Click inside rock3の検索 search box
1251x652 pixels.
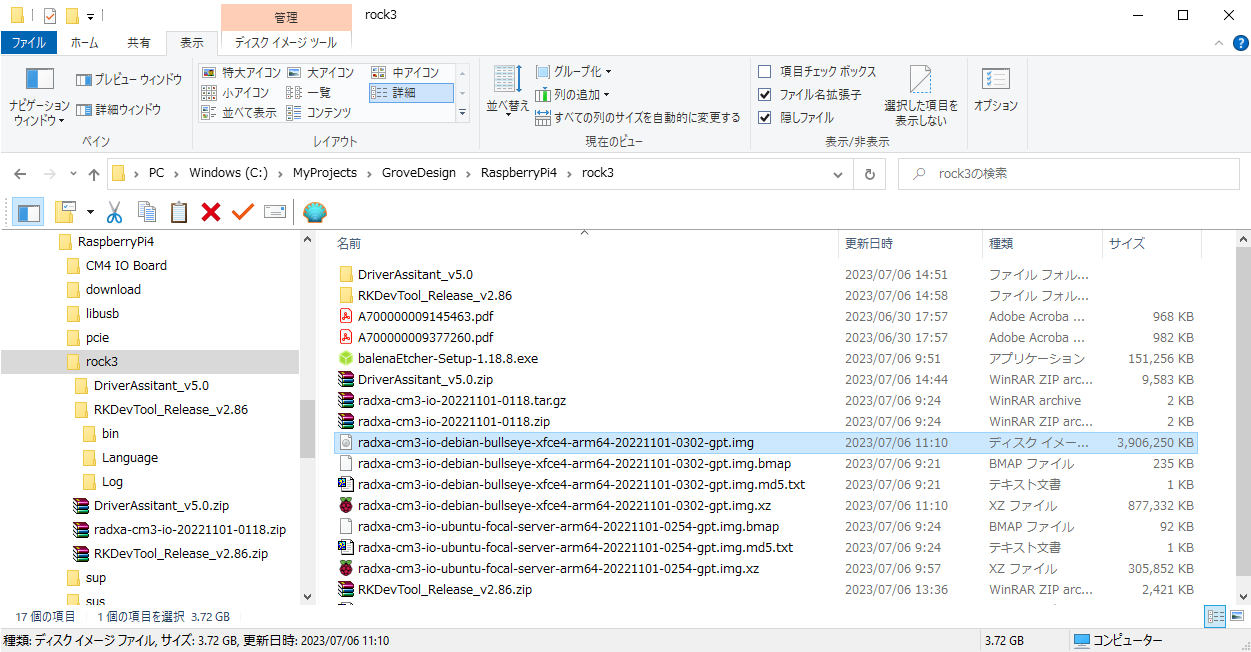click(1070, 174)
